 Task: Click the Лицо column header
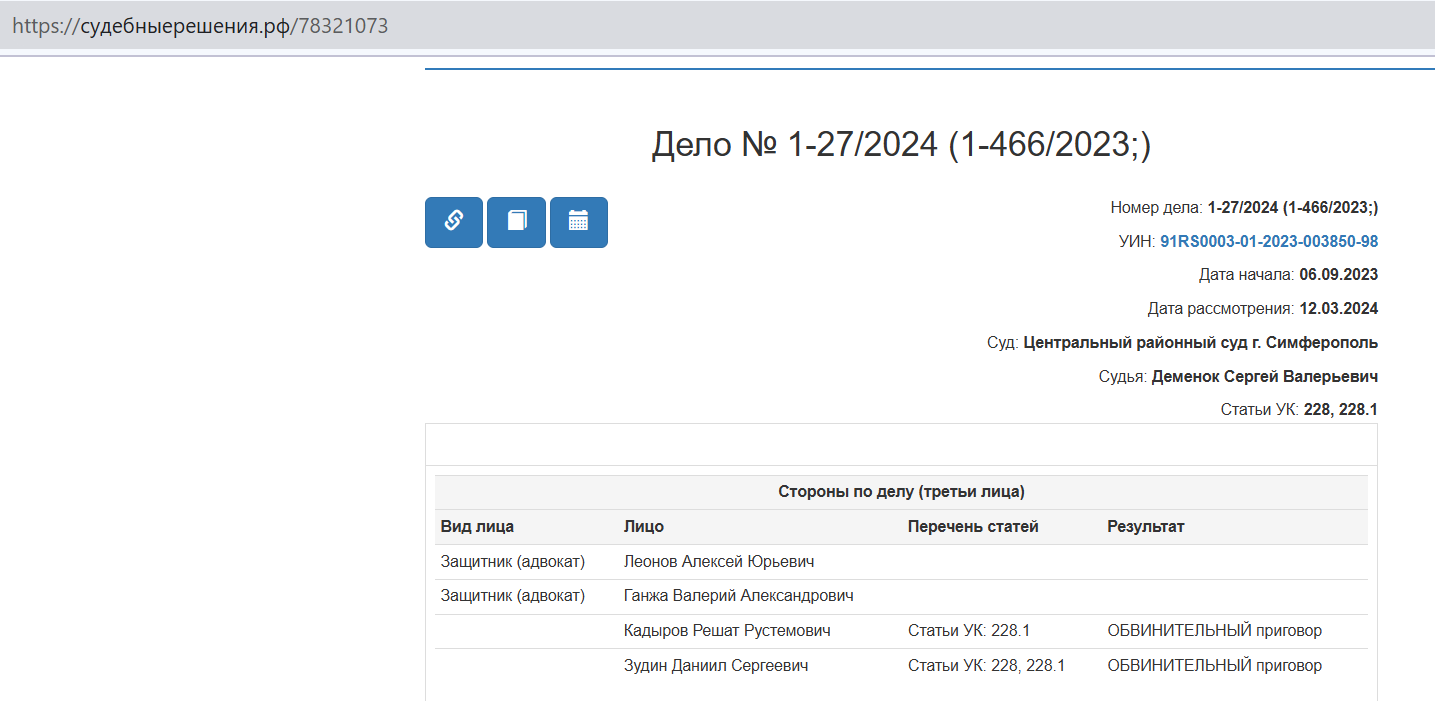tap(643, 527)
